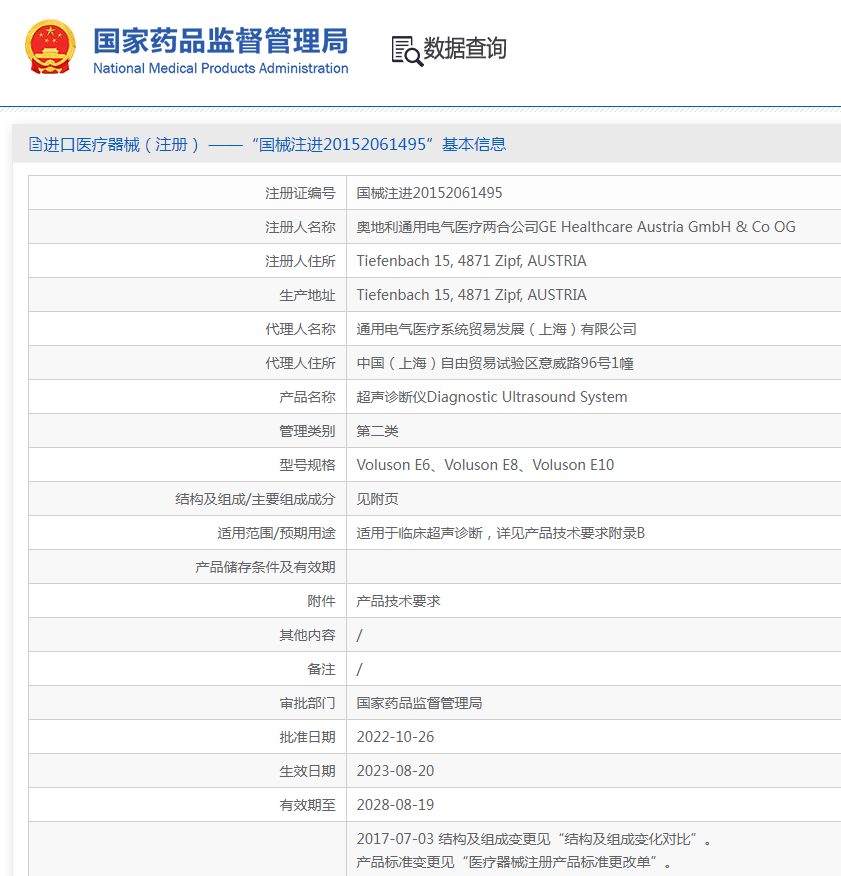This screenshot has width=841, height=876.
Task: Select the 2017-07-03 结构及组成变更 line
Action: [534, 840]
